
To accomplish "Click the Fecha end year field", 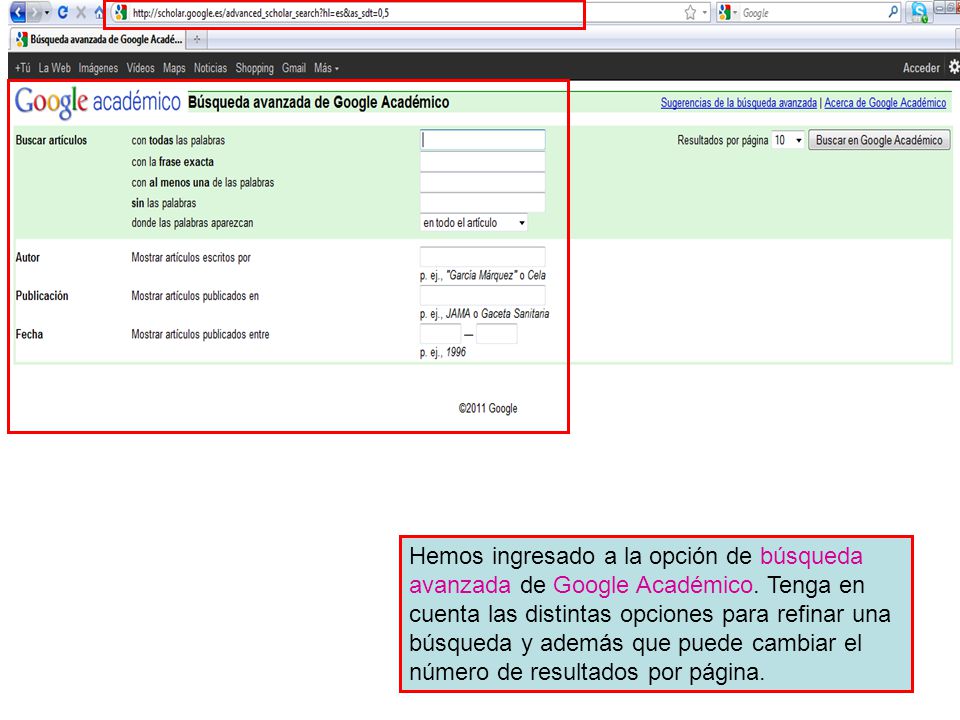I will point(497,334).
